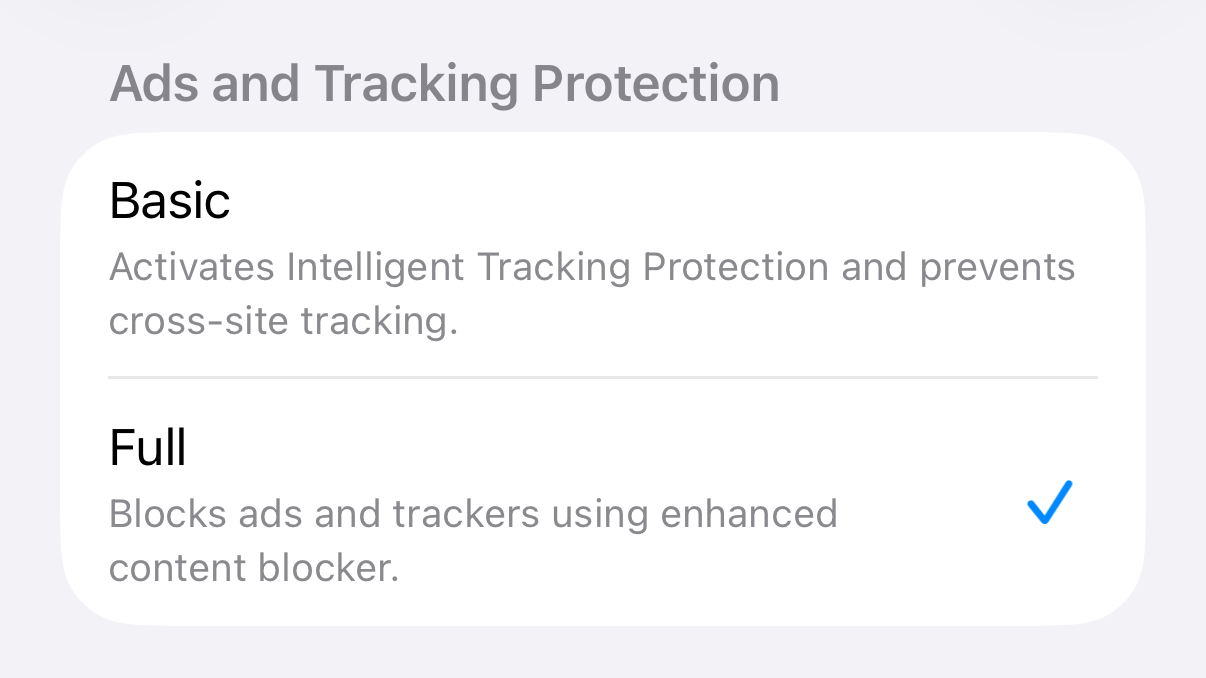Click the Ads and Tracking Protection heading
This screenshot has height=678, width=1206.
click(443, 83)
